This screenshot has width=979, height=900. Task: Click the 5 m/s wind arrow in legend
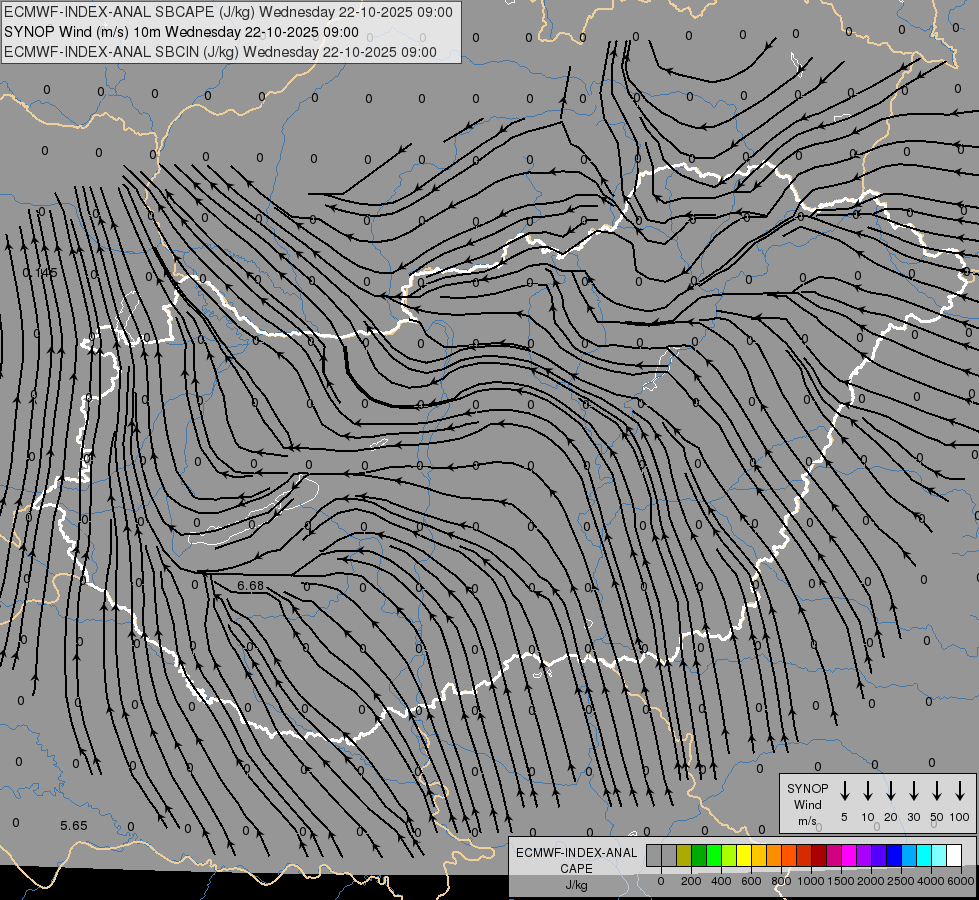click(x=845, y=791)
